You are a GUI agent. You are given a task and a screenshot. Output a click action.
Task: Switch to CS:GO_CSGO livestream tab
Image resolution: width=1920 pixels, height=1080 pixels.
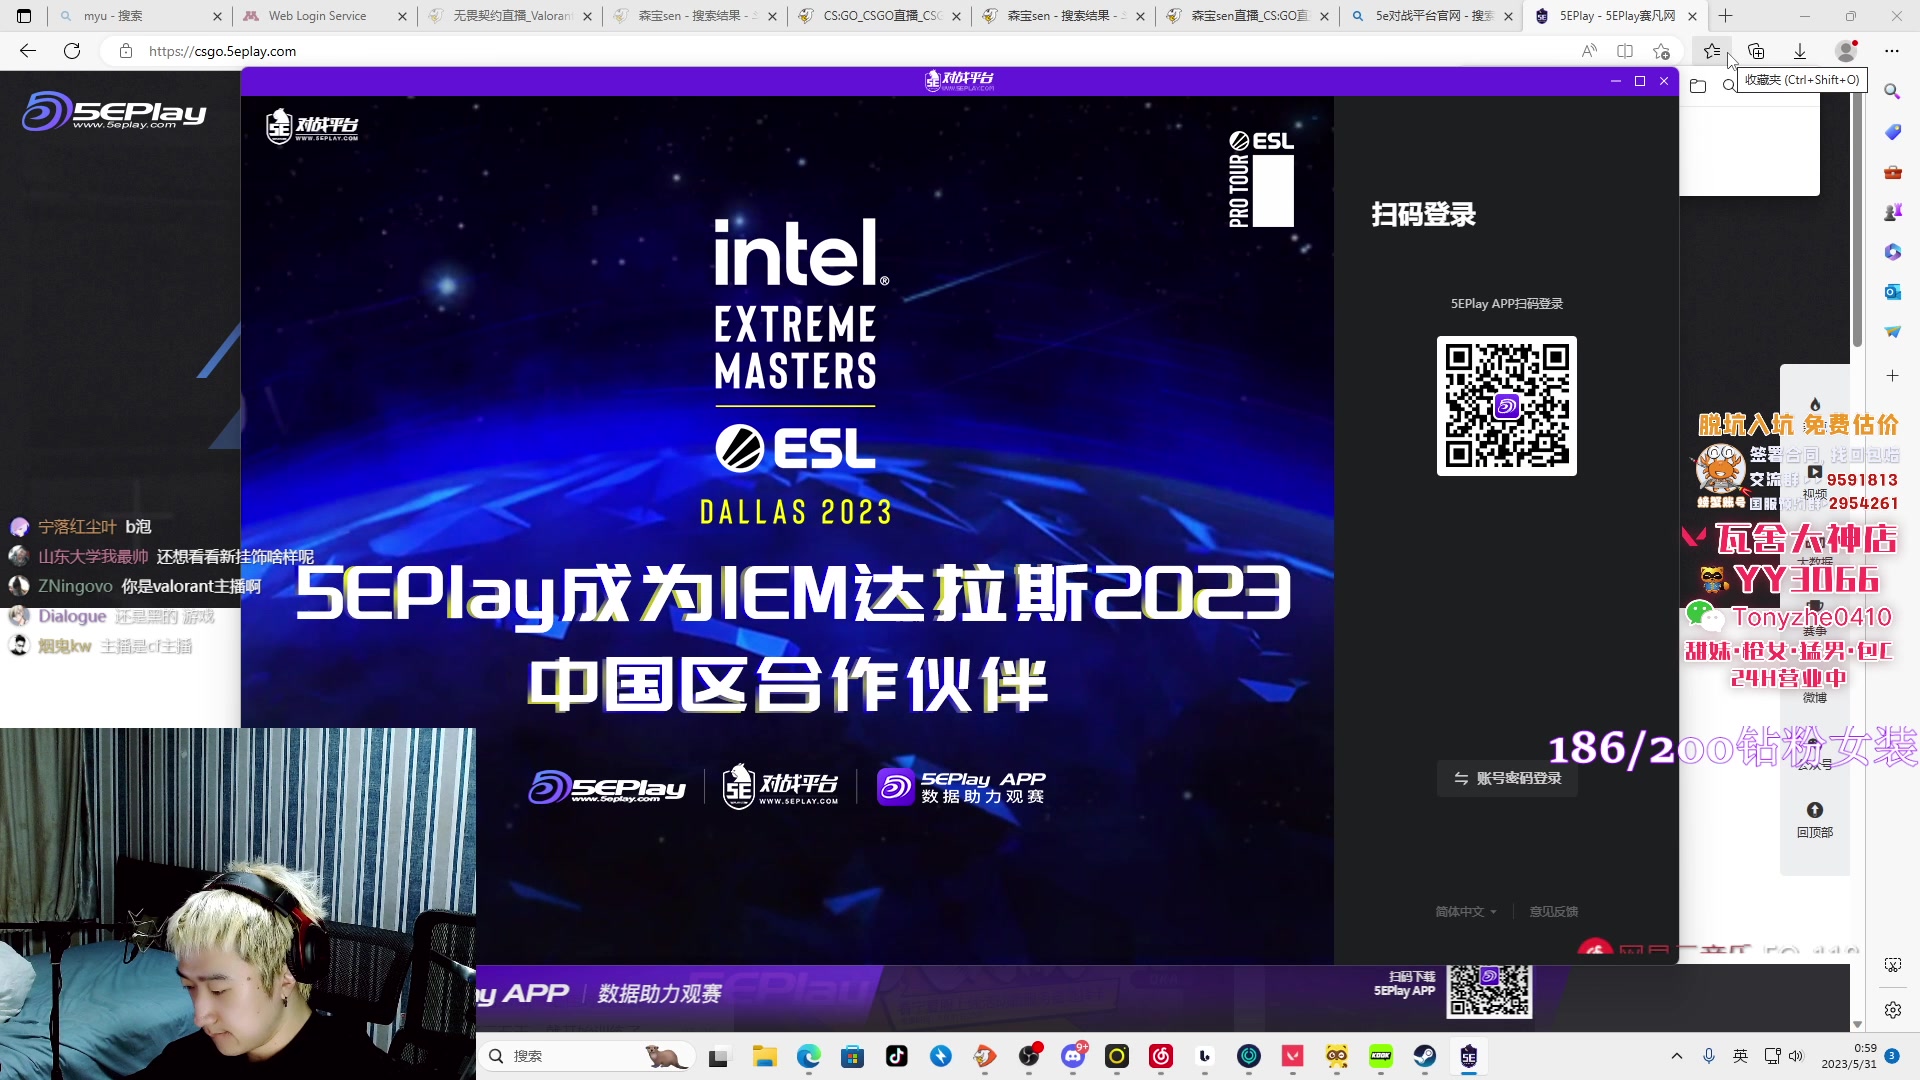tap(880, 16)
